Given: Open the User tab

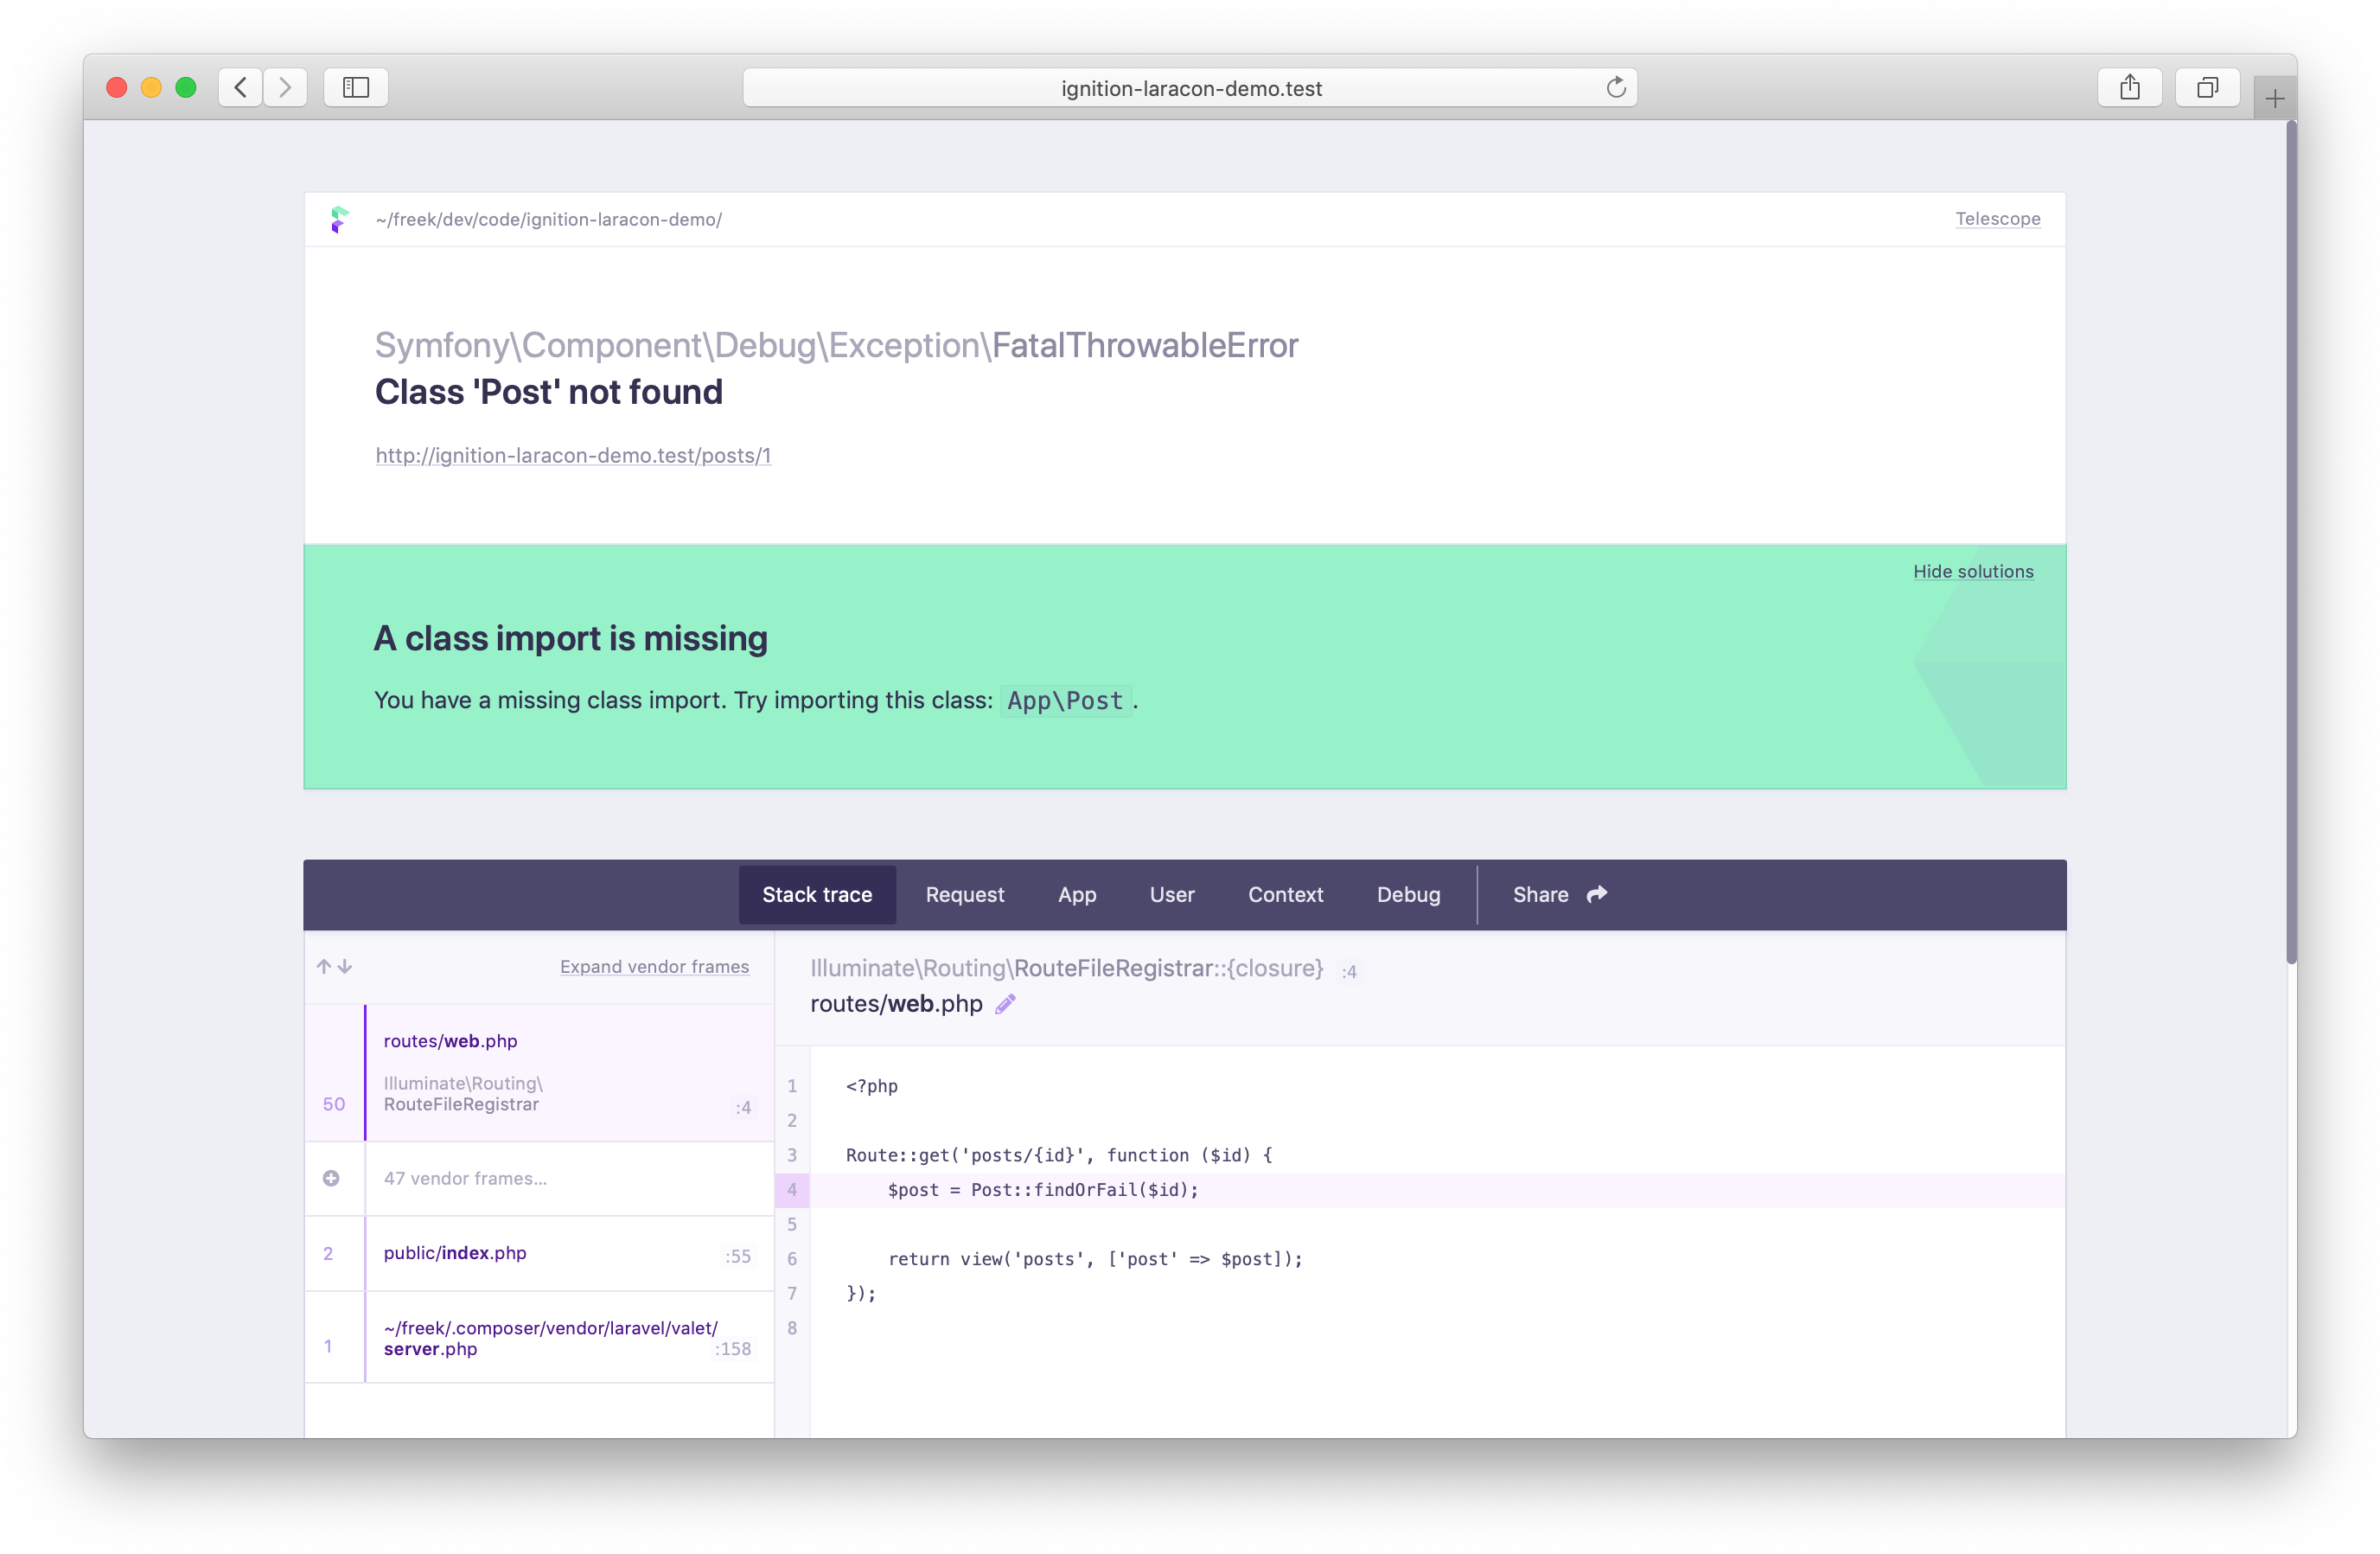Looking at the screenshot, I should pyautogui.click(x=1171, y=895).
